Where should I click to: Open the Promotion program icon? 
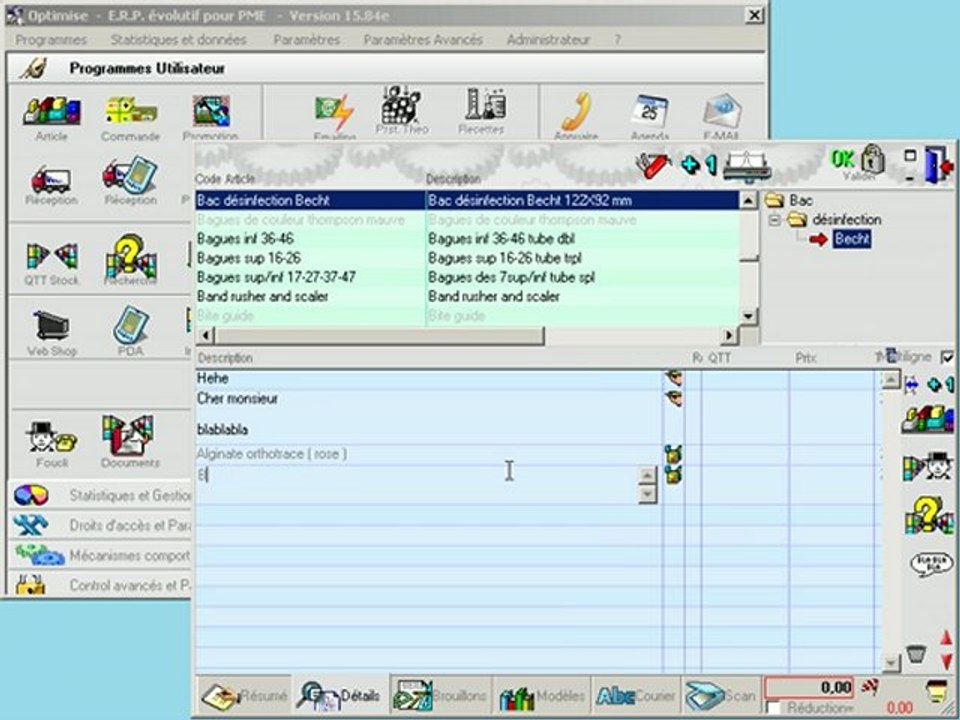click(x=211, y=112)
